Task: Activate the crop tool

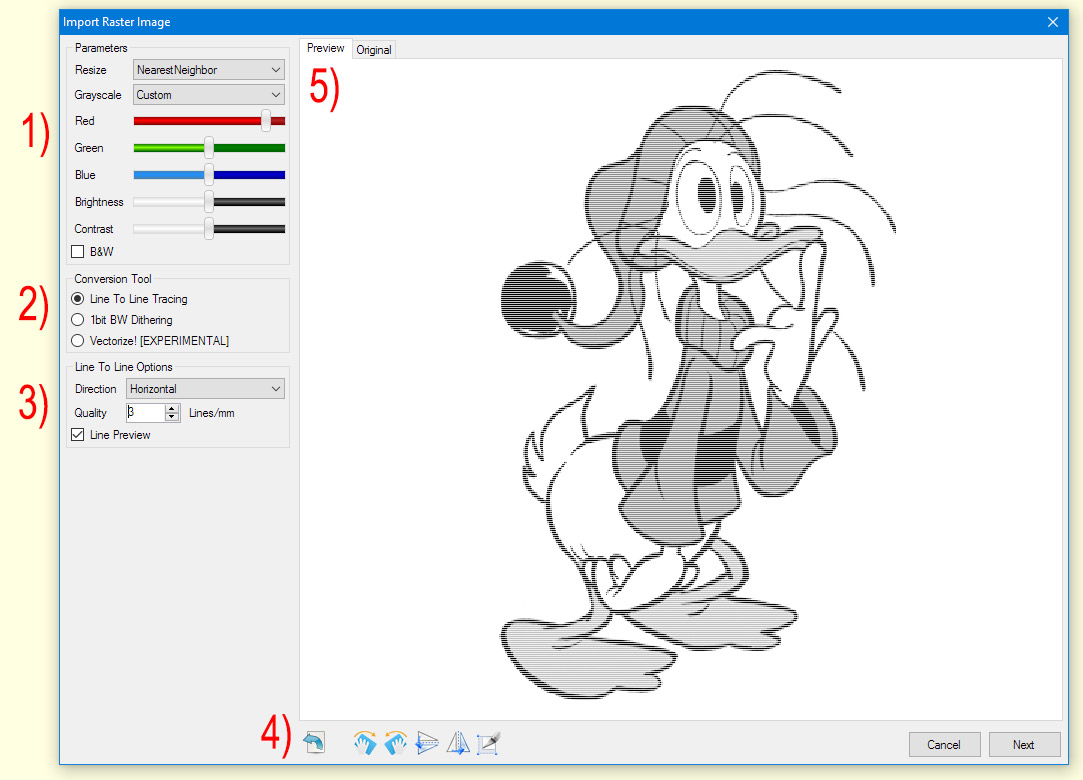Action: (x=488, y=743)
